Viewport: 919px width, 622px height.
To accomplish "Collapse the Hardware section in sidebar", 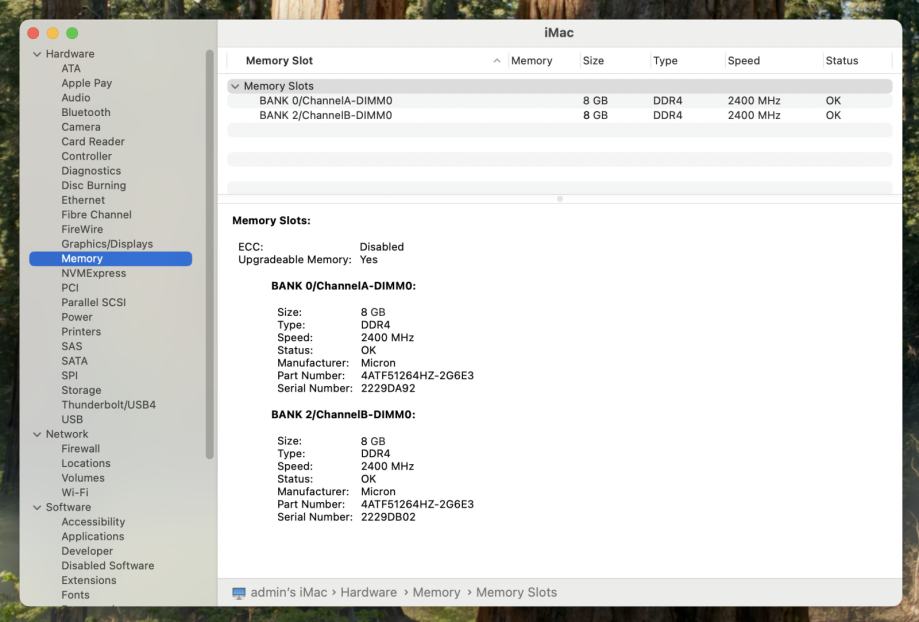I will pos(37,54).
